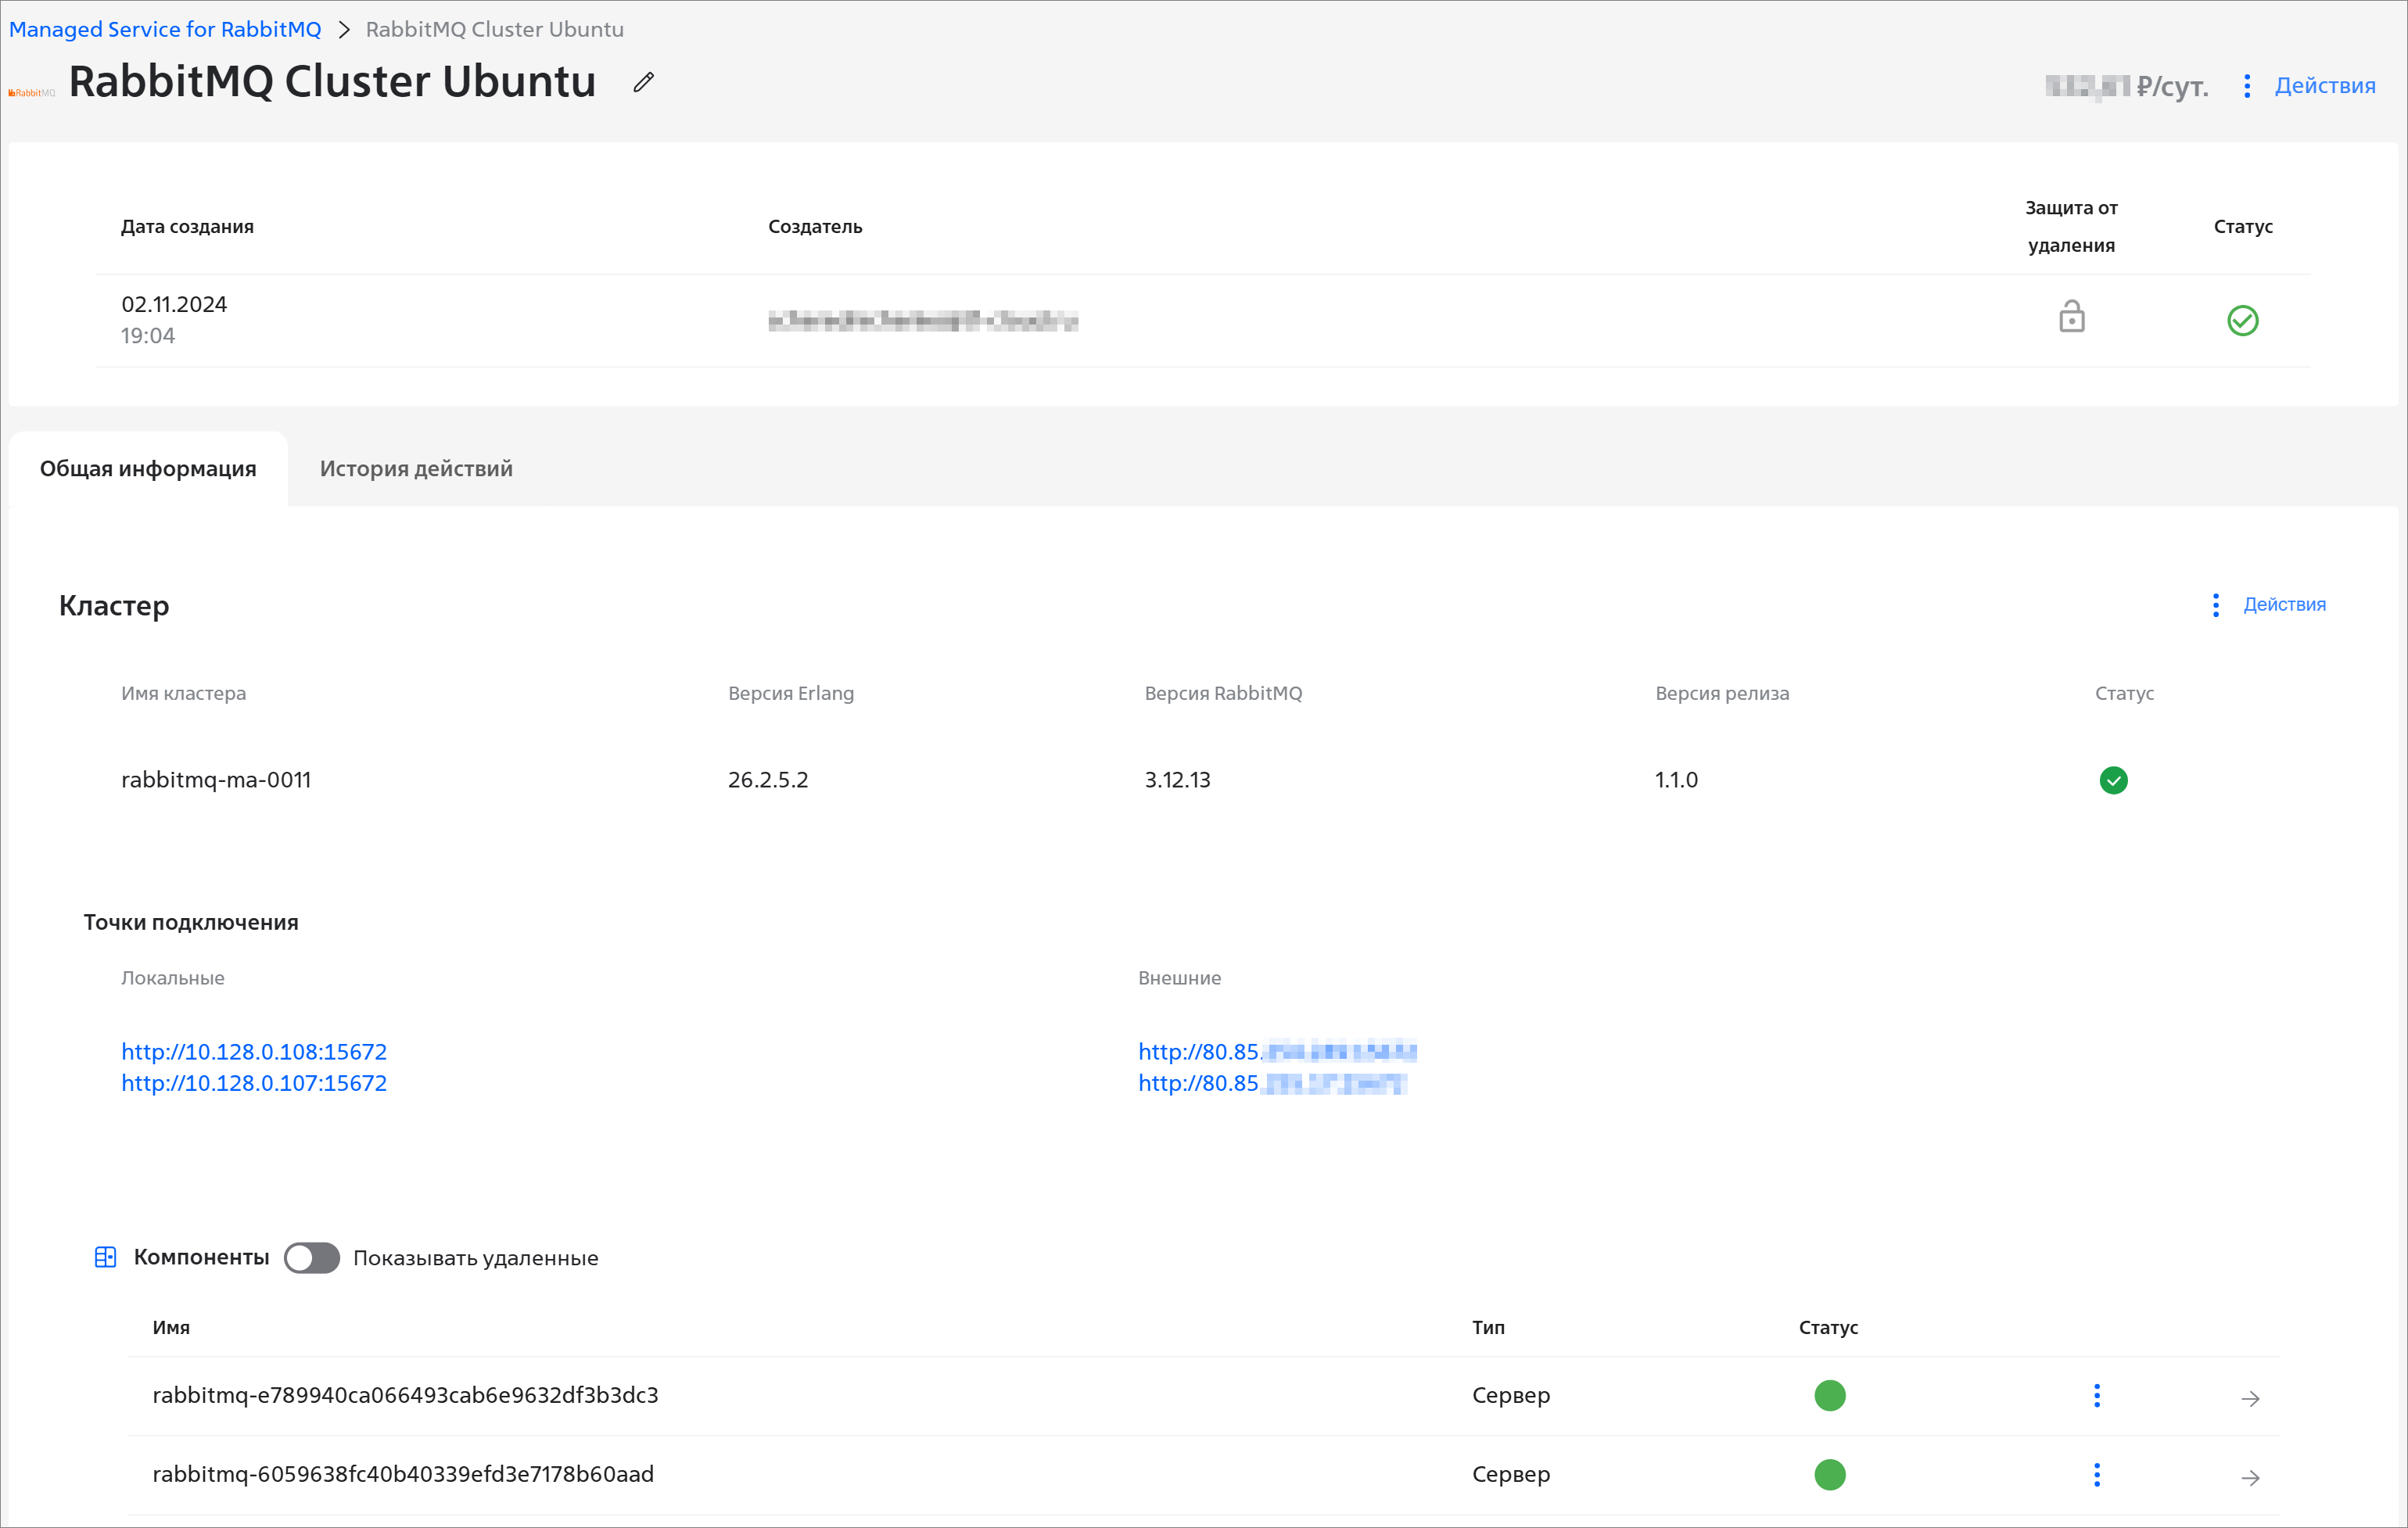Open kebab menu for rabbitmq-e789940ca066493cab6e9632df3b3dc3
This screenshot has width=2408, height=1528.
(2097, 1396)
